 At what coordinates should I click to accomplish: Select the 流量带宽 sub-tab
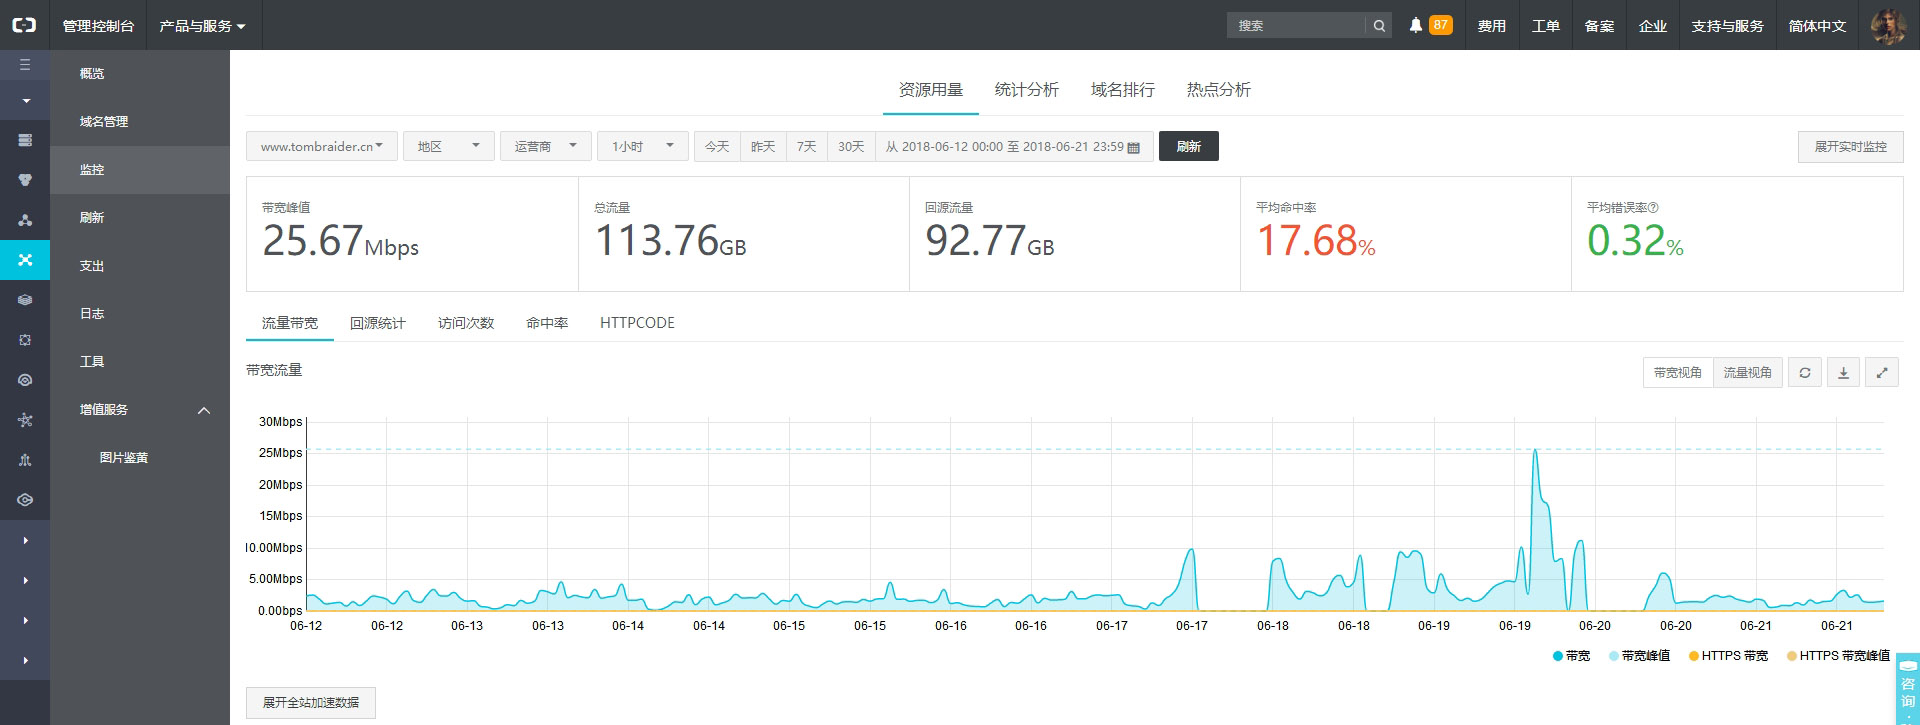click(x=290, y=323)
